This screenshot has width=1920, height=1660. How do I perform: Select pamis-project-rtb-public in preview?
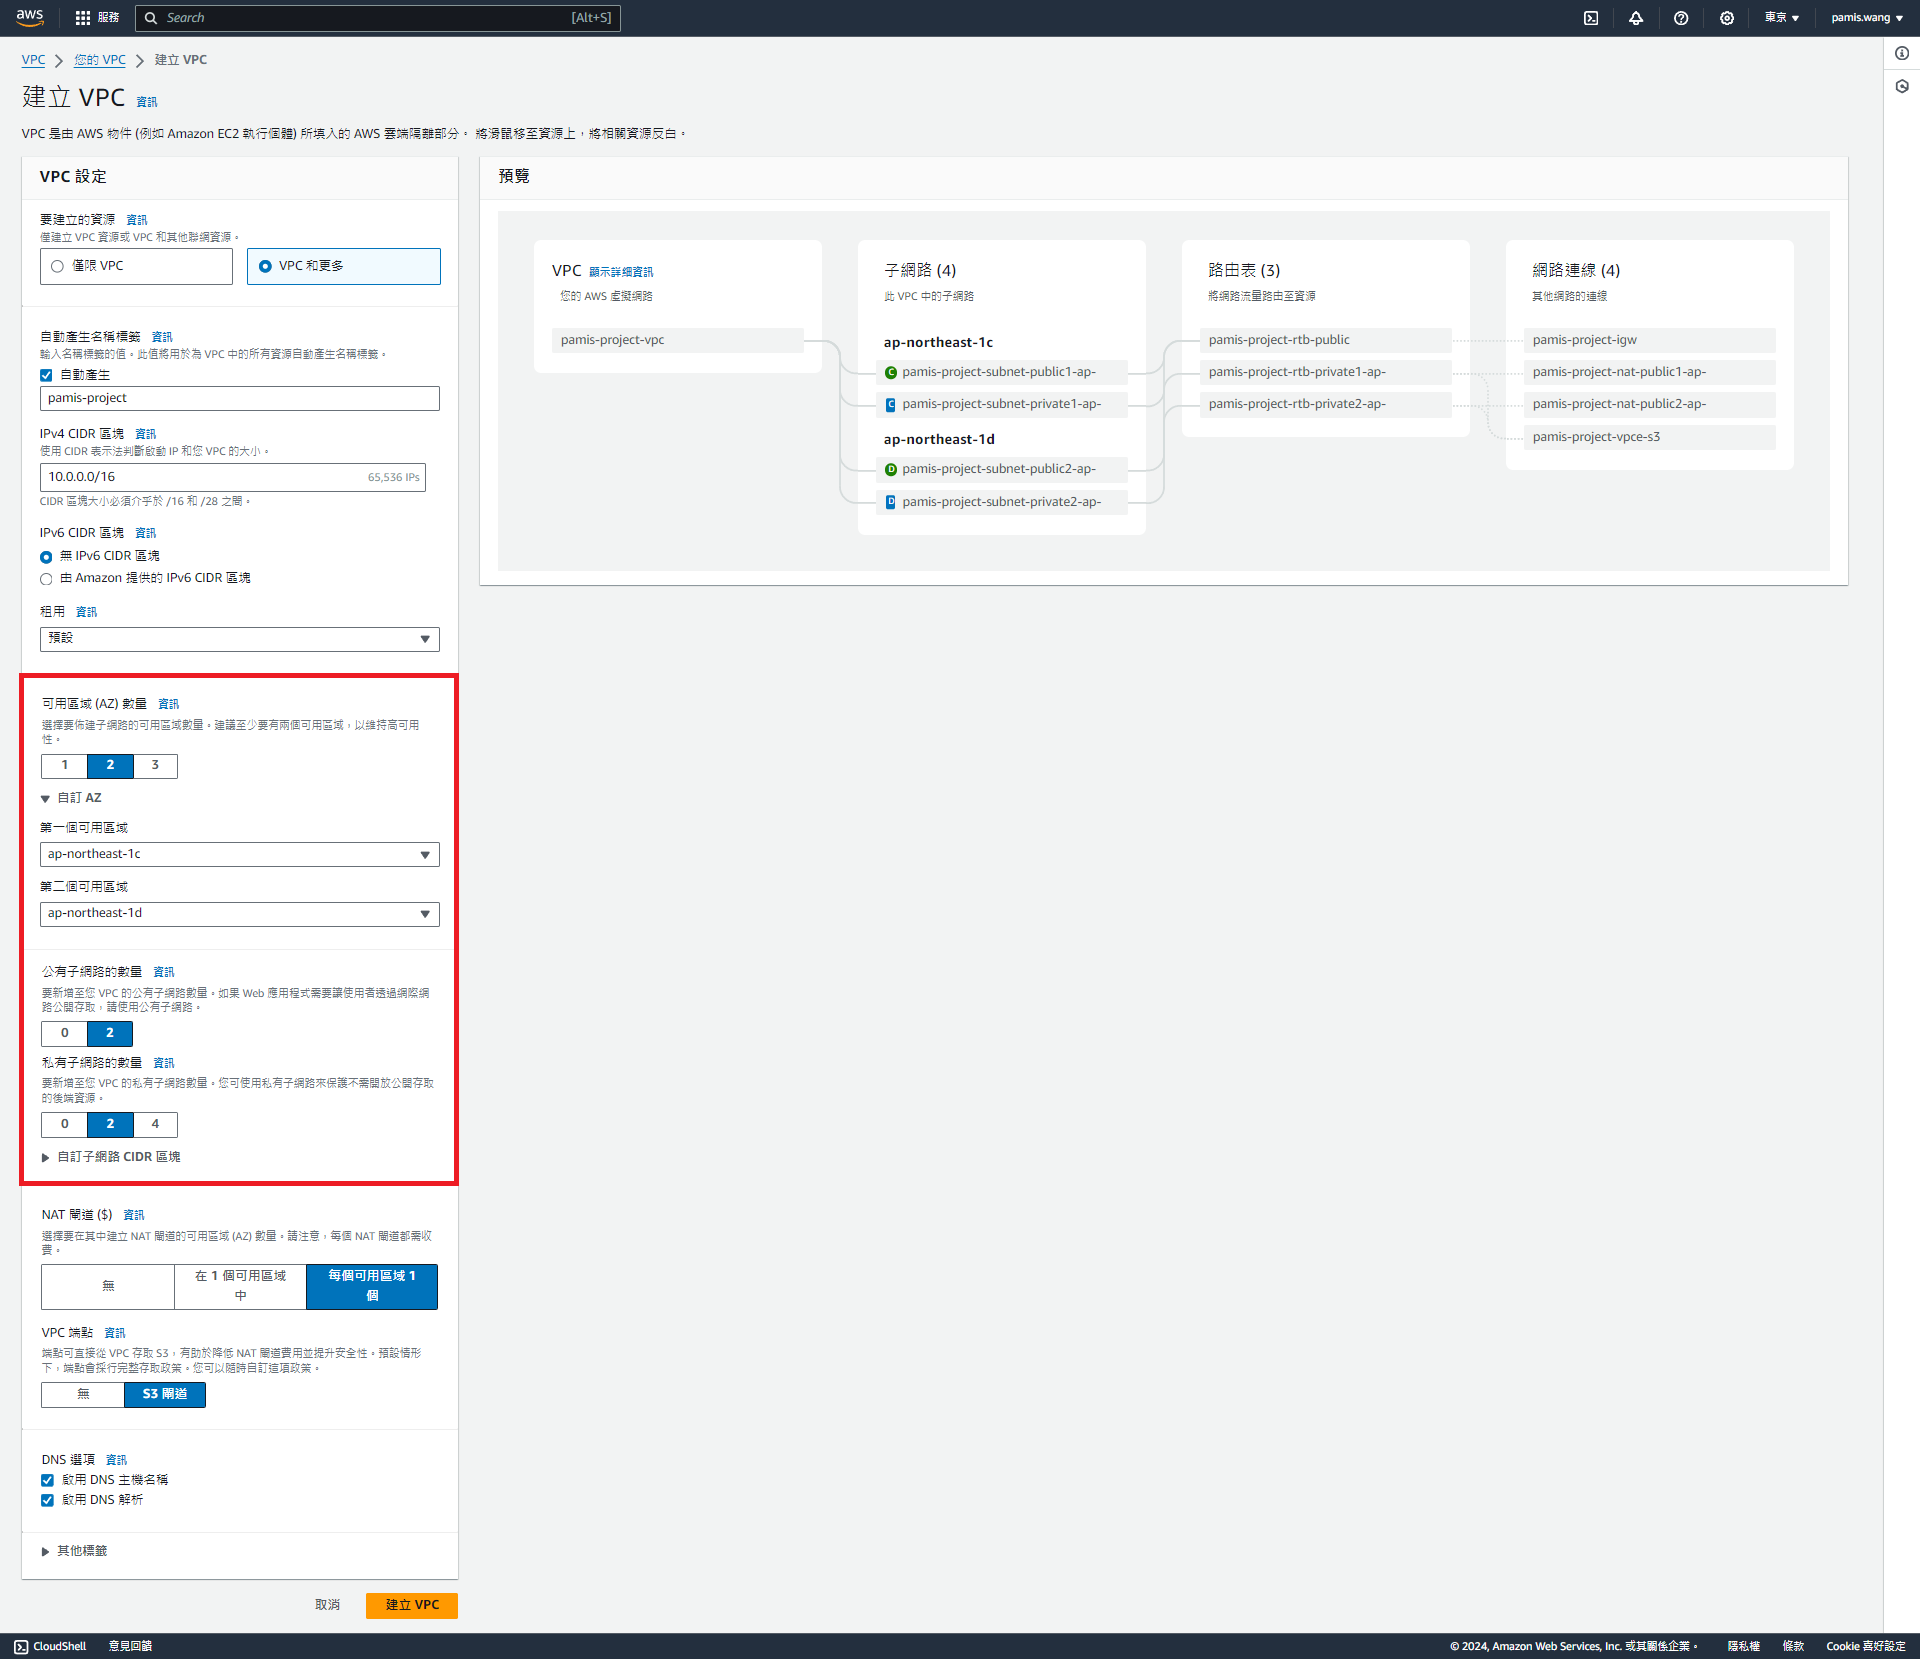pos(1326,341)
